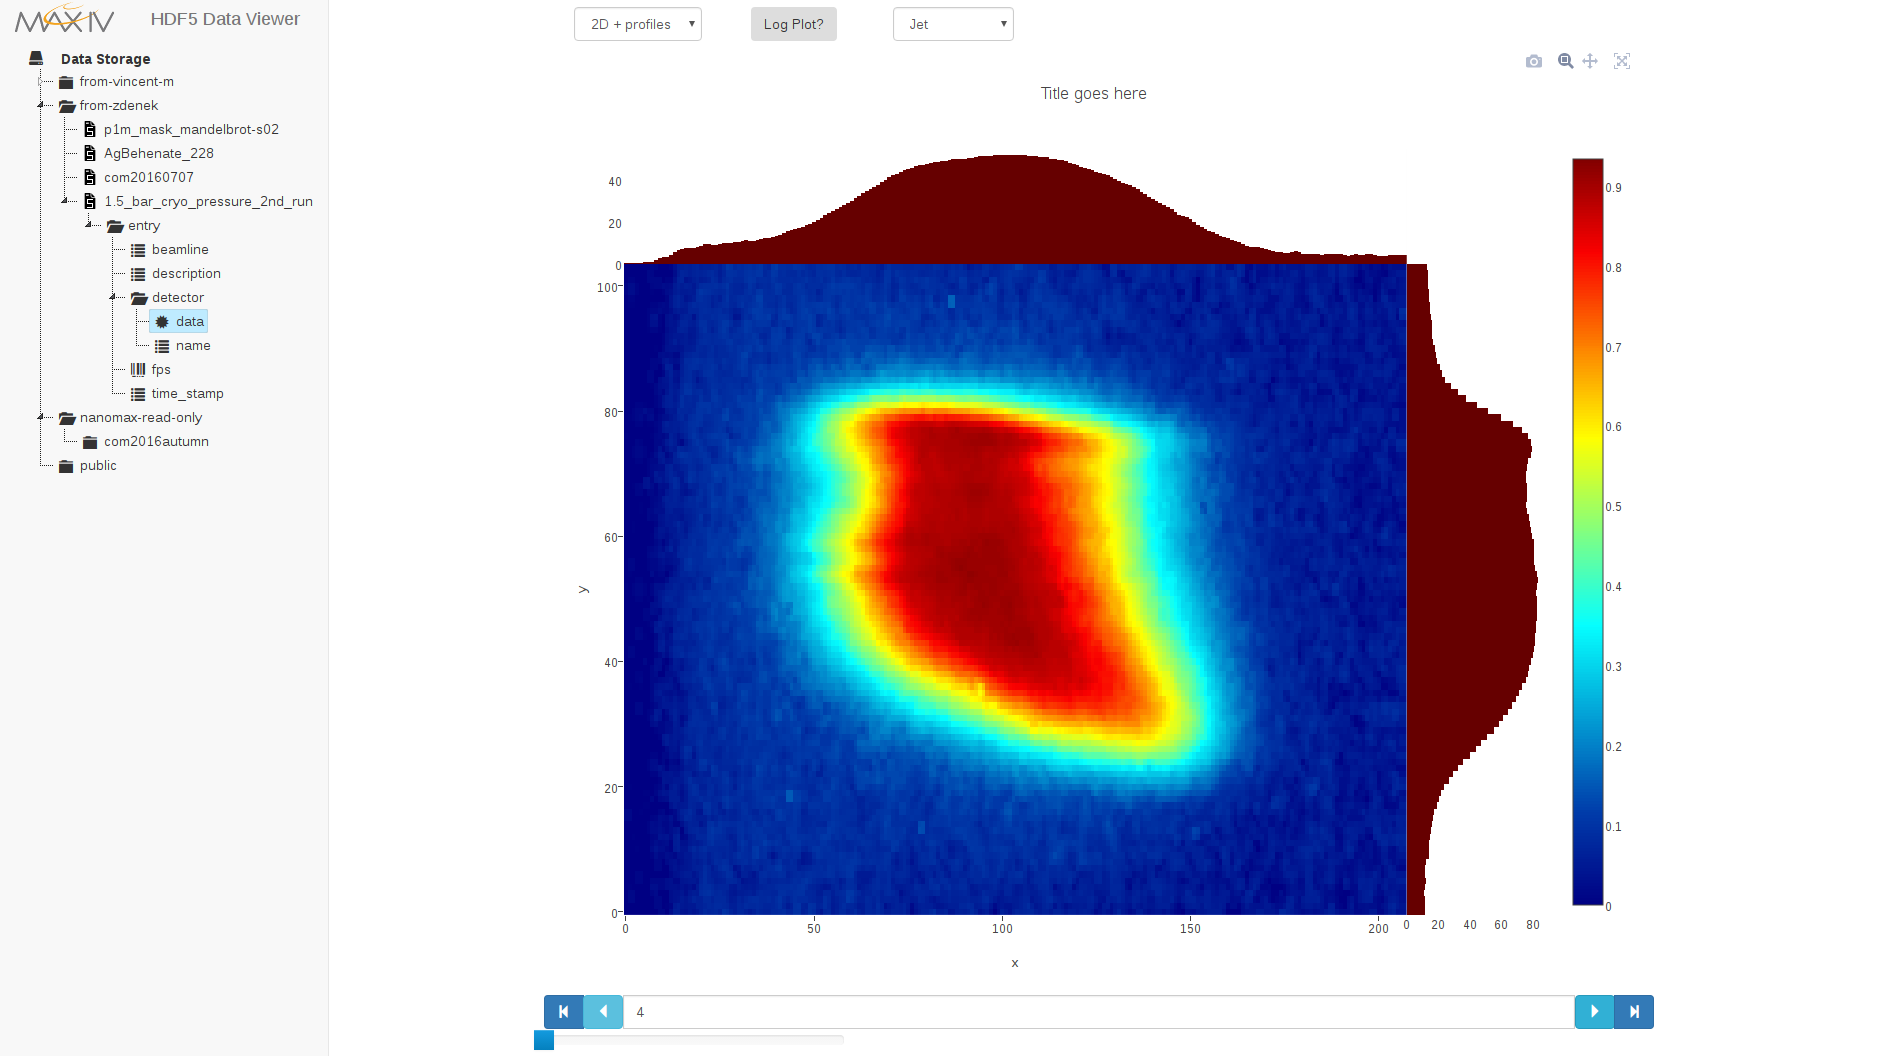Screen dimensions: 1893x1056
Task: Download plot as image with camera icon
Action: click(1534, 61)
